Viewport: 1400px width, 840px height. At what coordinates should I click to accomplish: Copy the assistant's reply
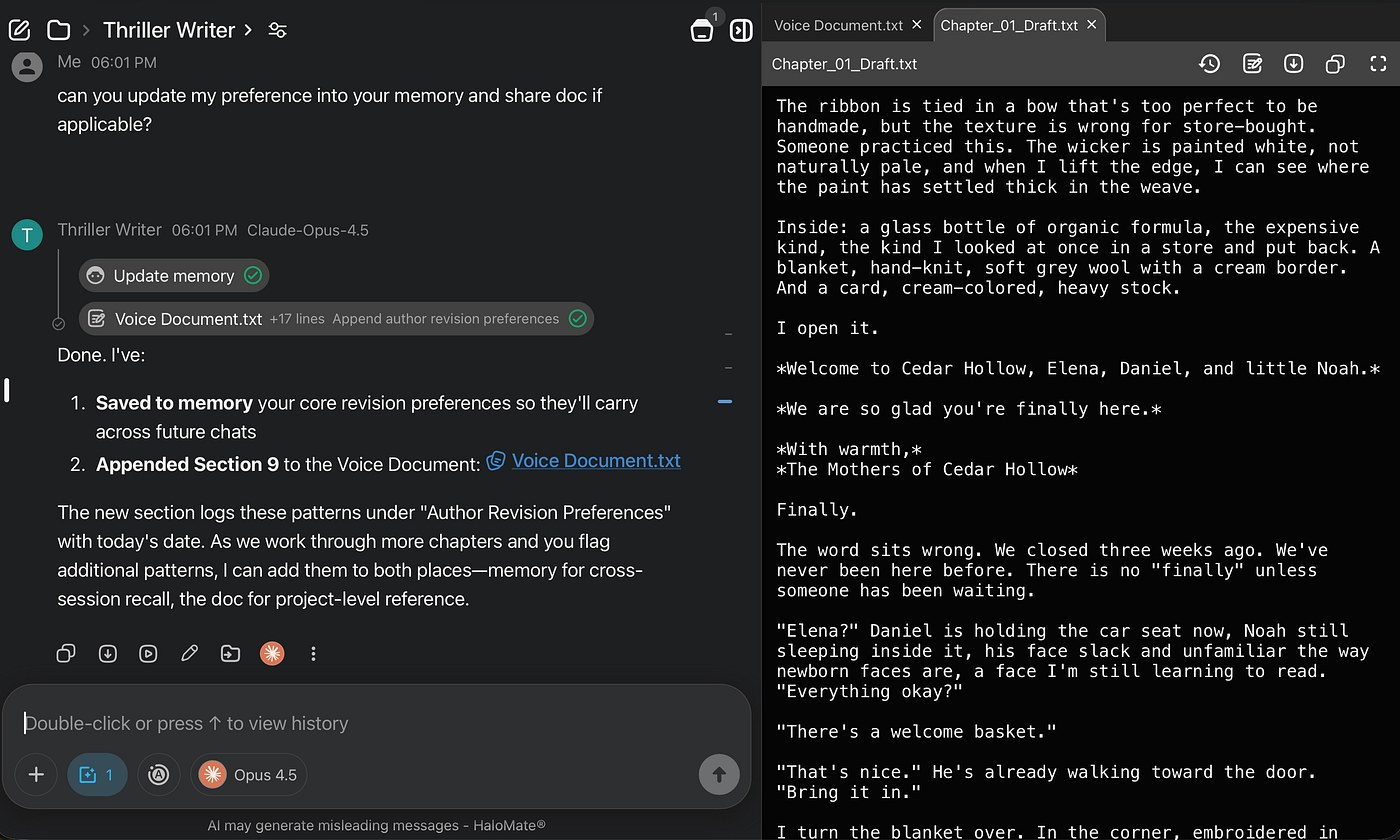click(66, 654)
